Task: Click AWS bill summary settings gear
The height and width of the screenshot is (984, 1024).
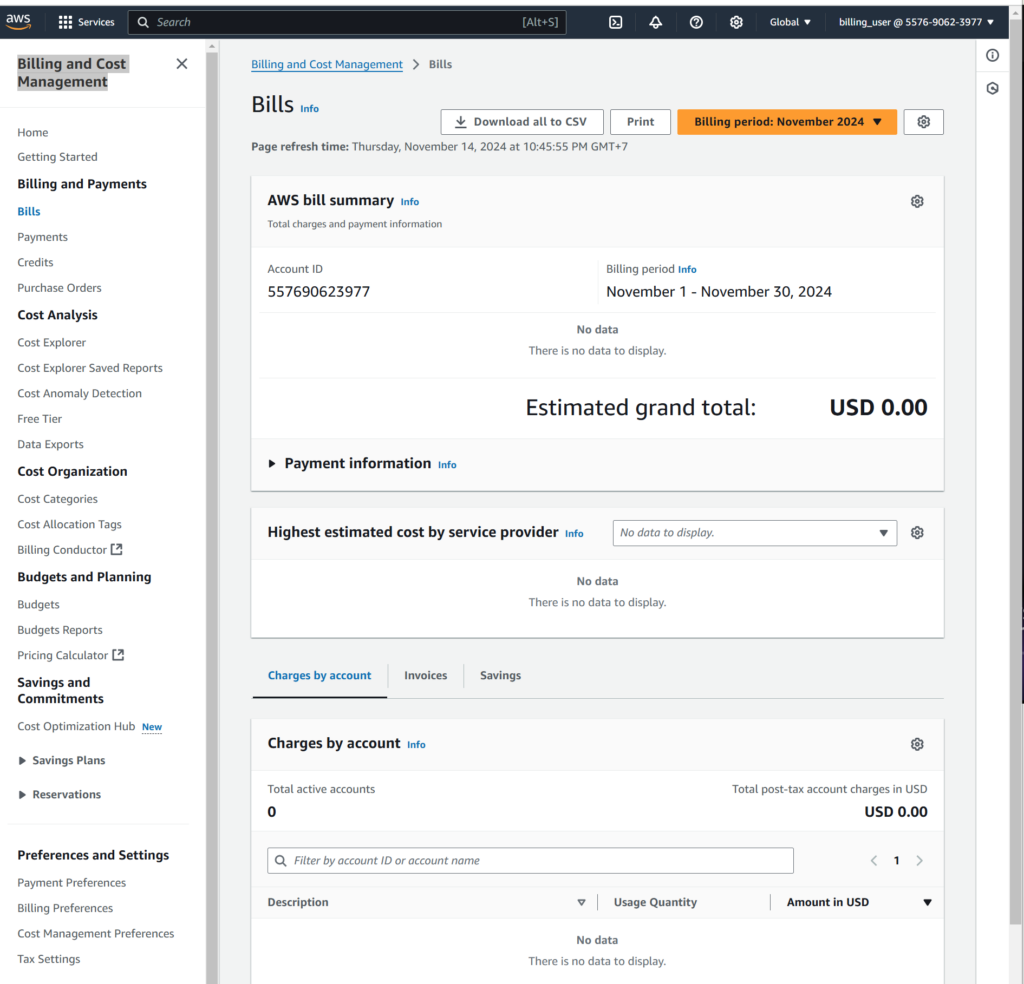Action: click(x=917, y=202)
